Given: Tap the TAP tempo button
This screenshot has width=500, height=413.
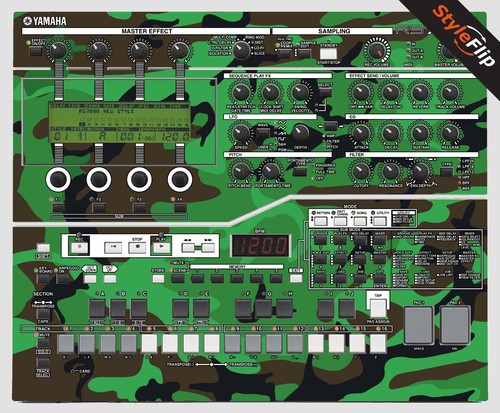Looking at the screenshot, I should point(378,308).
